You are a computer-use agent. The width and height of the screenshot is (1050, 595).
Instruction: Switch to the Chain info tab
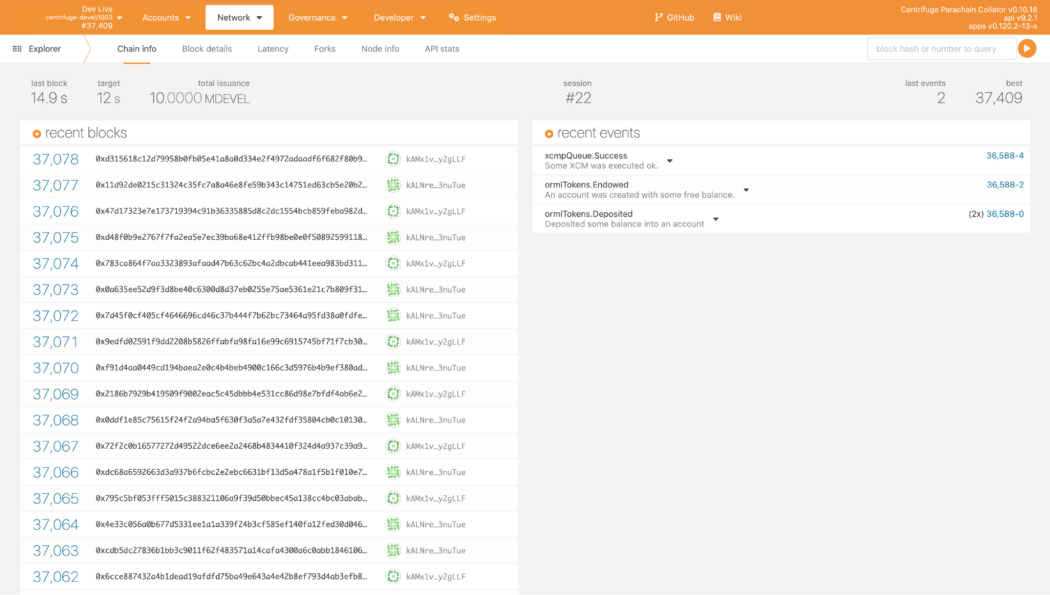[x=137, y=49]
